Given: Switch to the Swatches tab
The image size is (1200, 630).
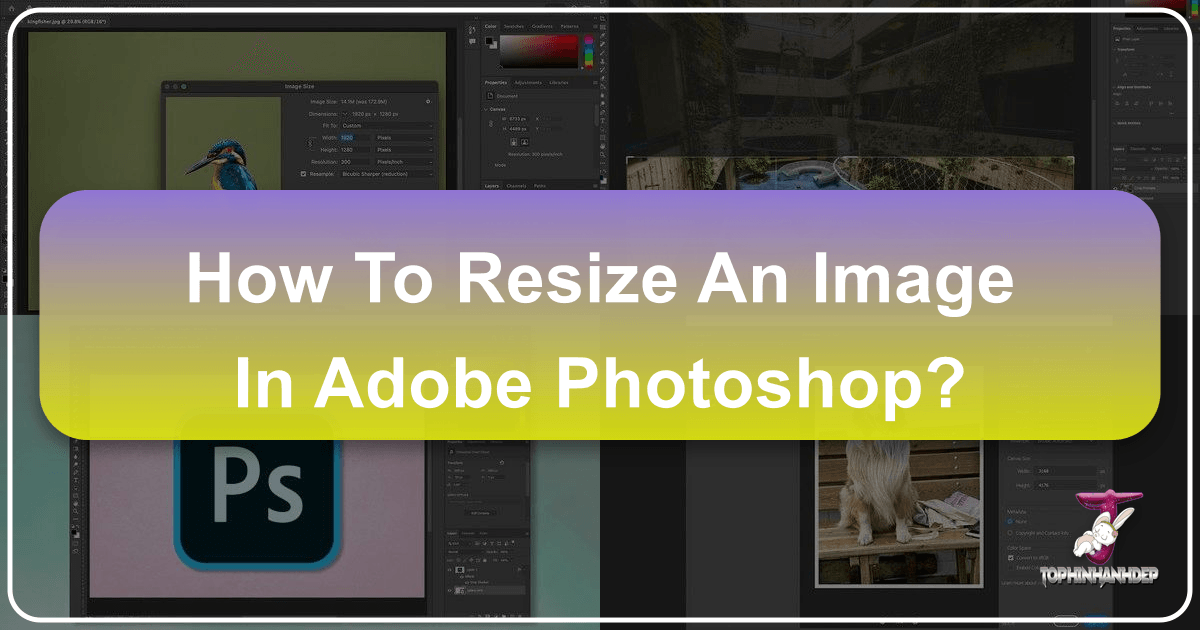Looking at the screenshot, I should 513,26.
